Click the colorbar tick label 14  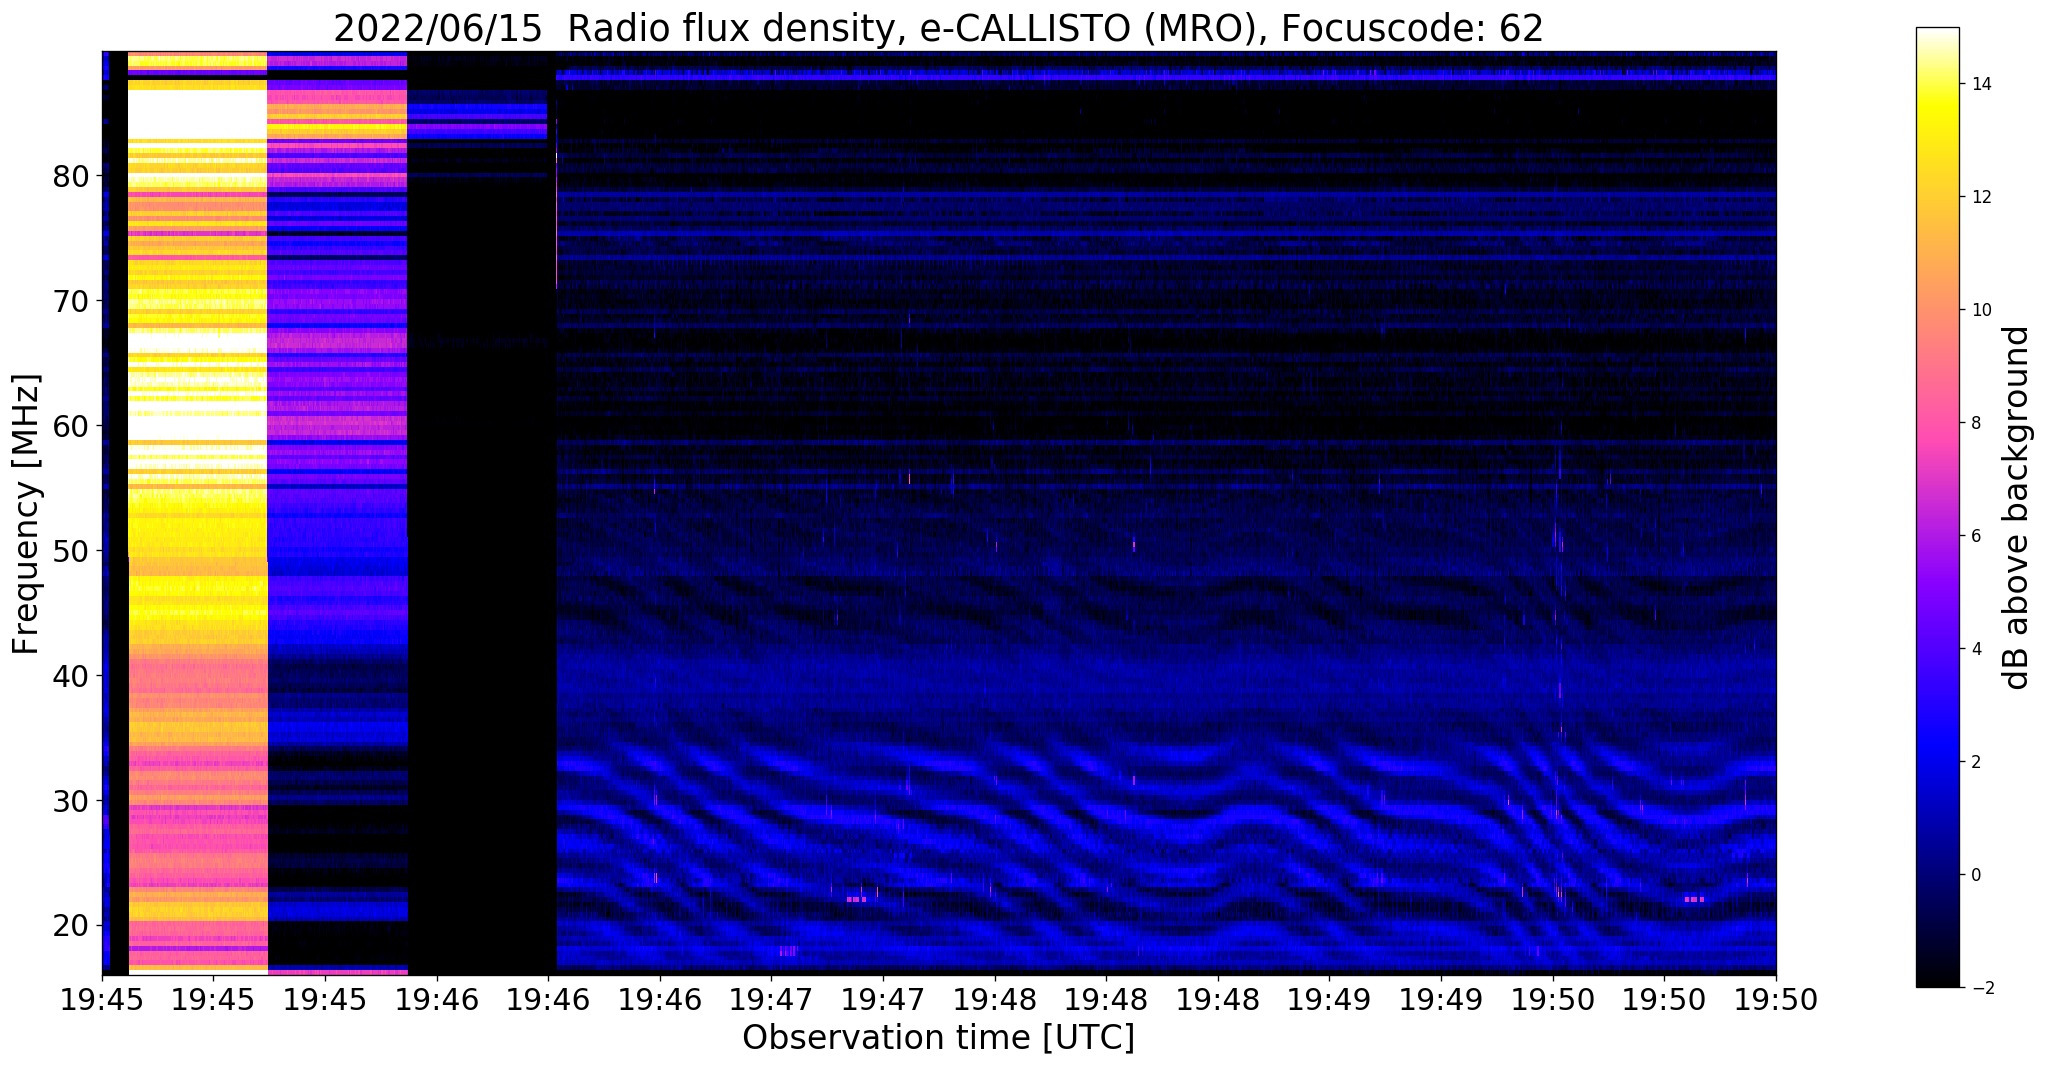tap(1979, 84)
